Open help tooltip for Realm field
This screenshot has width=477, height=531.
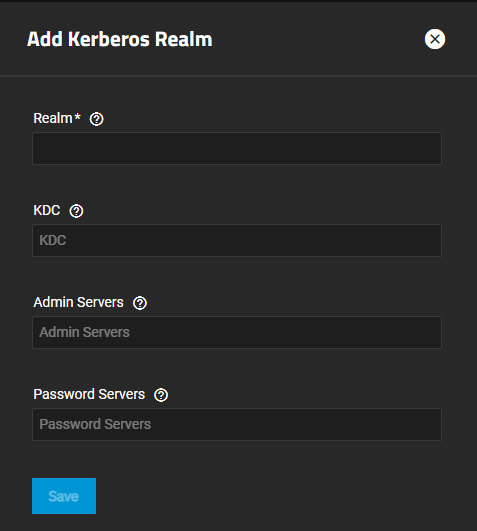(96, 119)
